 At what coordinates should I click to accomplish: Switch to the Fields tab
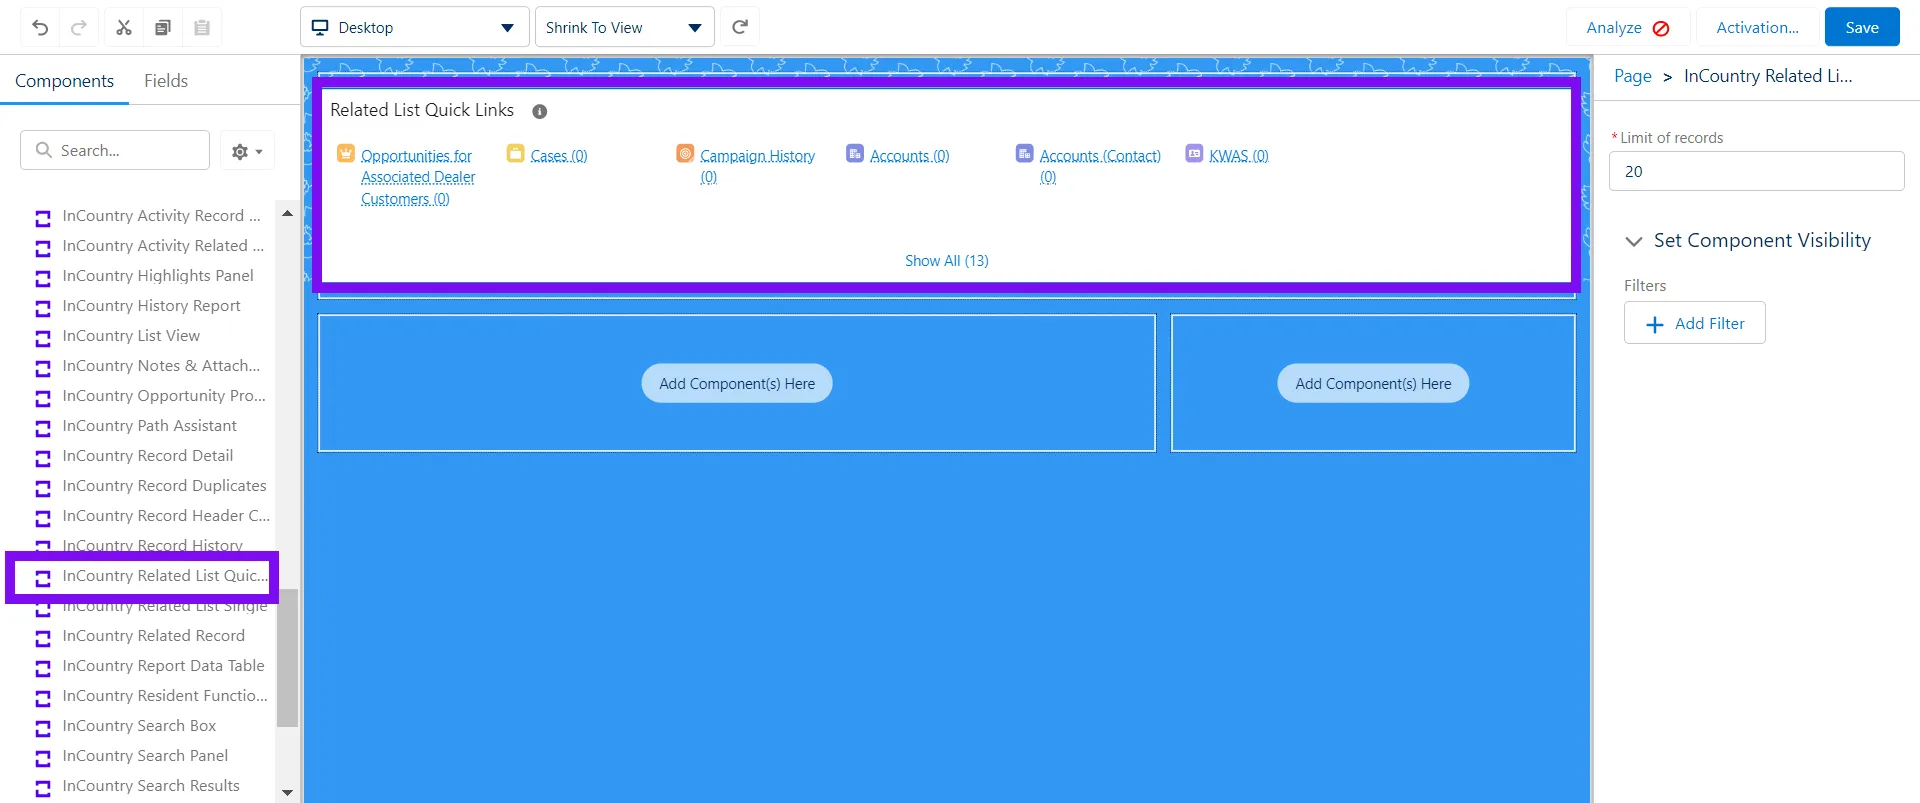point(165,81)
